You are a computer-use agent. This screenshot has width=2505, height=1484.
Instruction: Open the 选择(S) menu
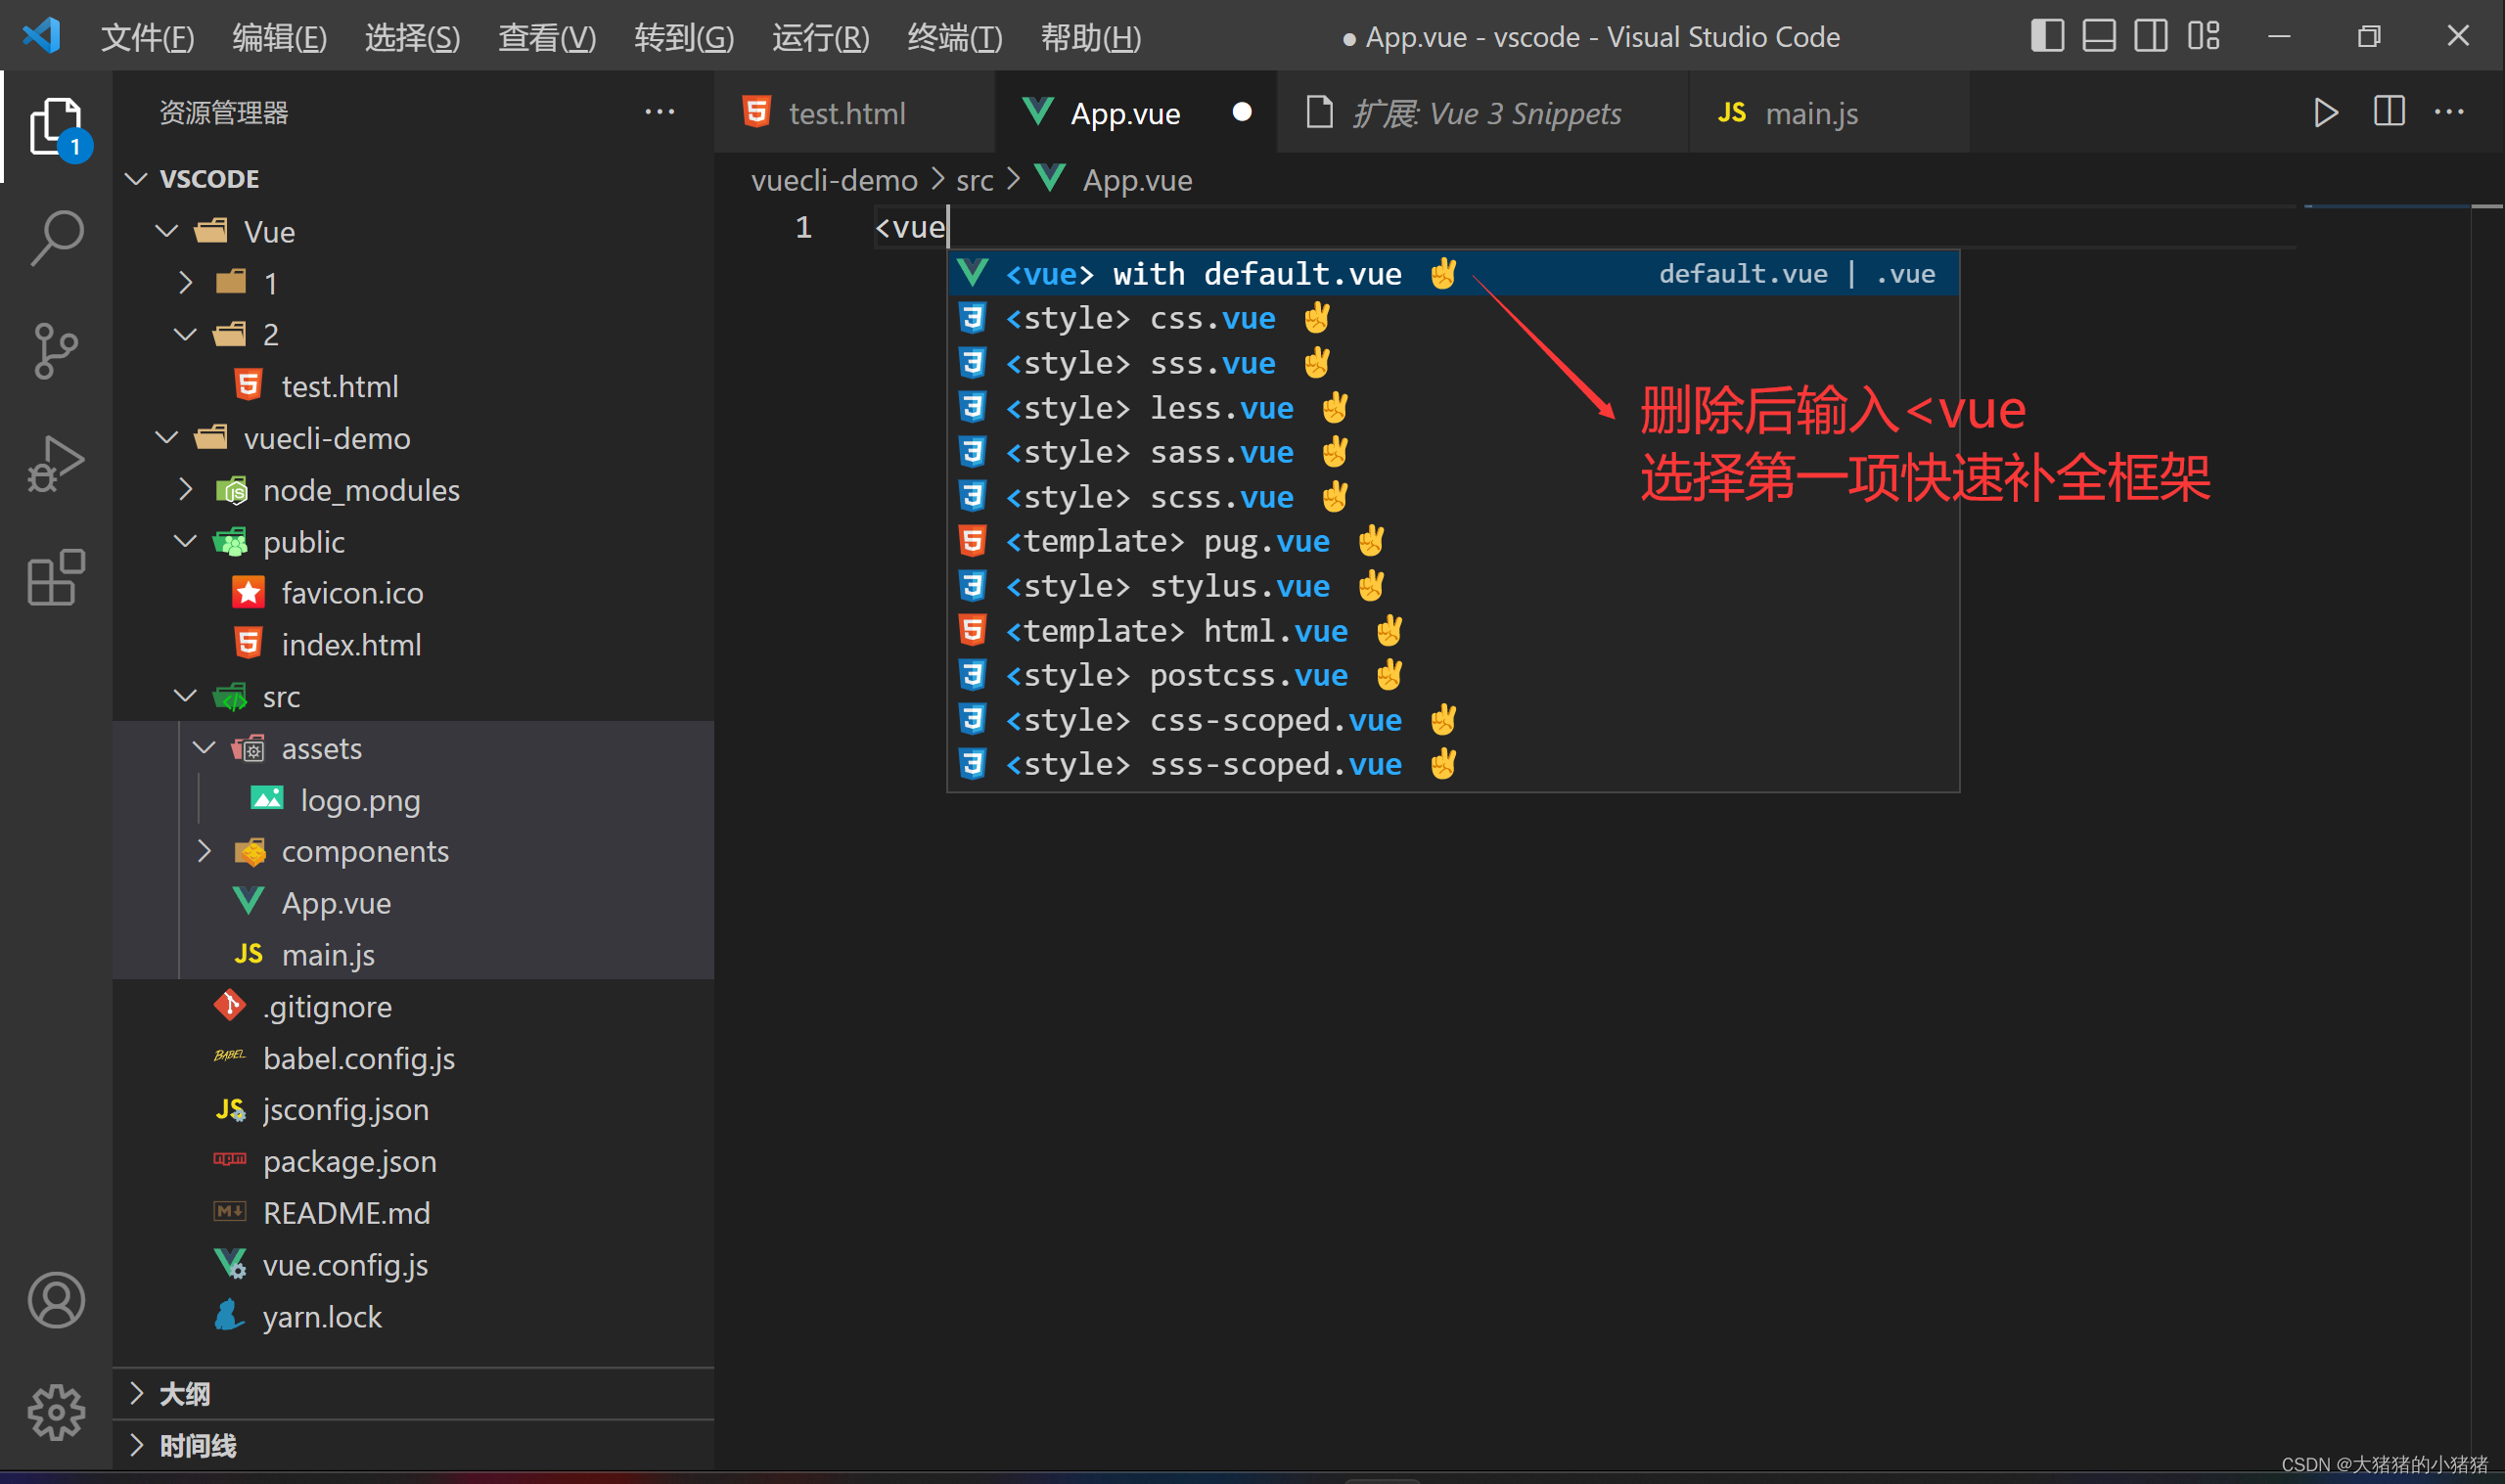coord(412,37)
